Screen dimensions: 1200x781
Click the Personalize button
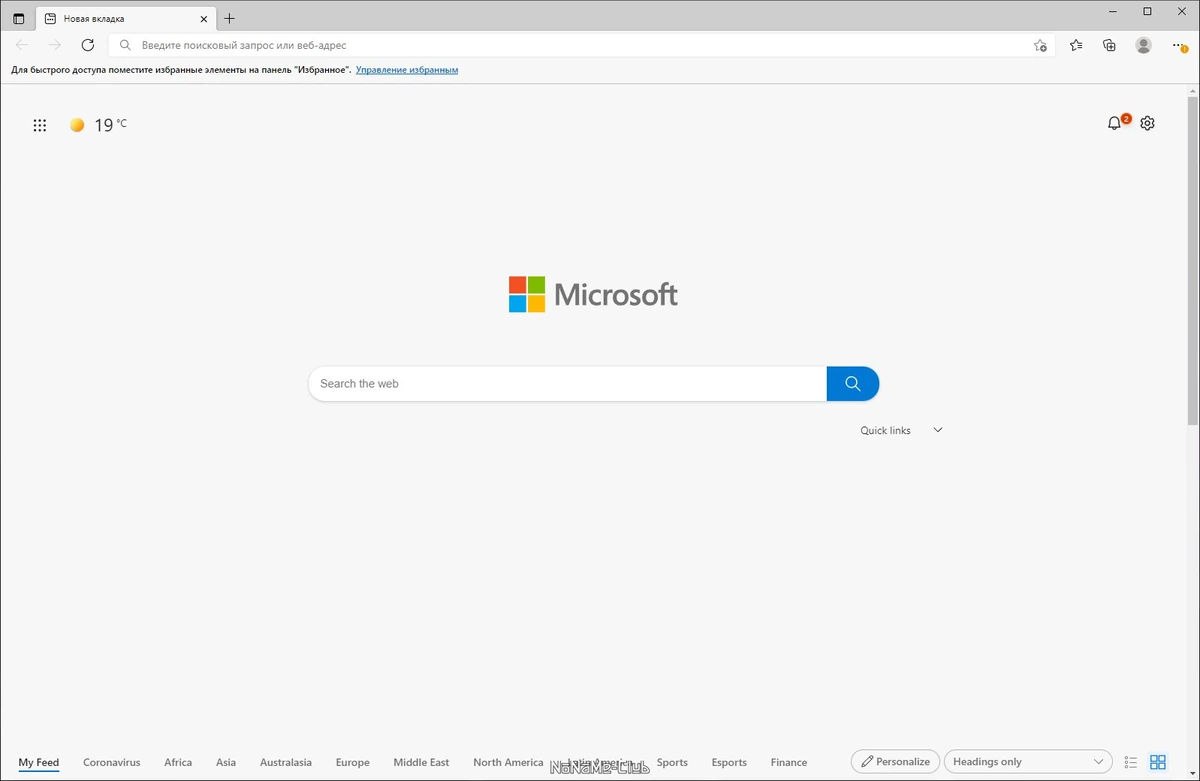[x=895, y=762]
